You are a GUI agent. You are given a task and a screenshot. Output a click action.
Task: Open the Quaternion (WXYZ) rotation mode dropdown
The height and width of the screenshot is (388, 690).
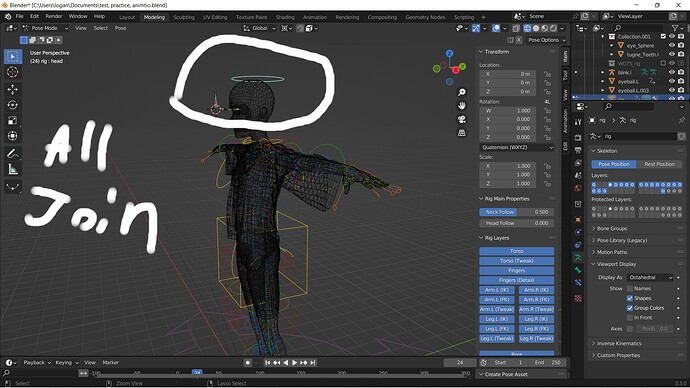click(x=517, y=147)
